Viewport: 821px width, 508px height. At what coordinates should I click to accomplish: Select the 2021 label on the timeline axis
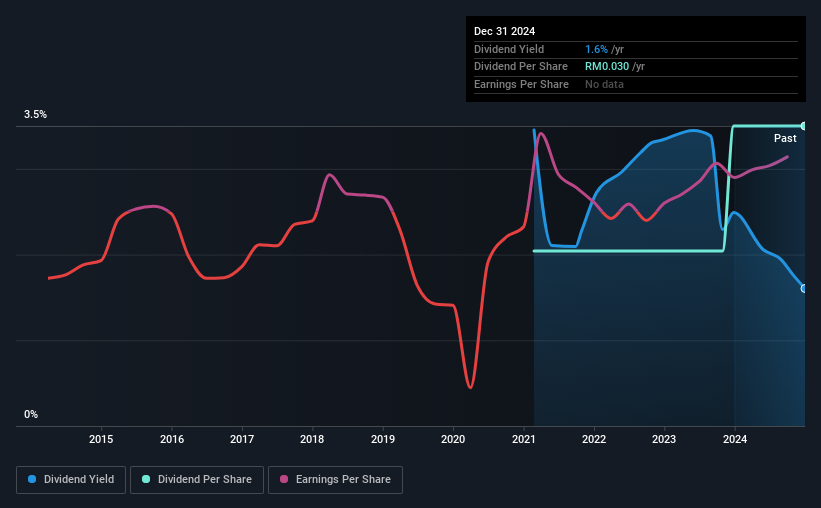(x=524, y=439)
